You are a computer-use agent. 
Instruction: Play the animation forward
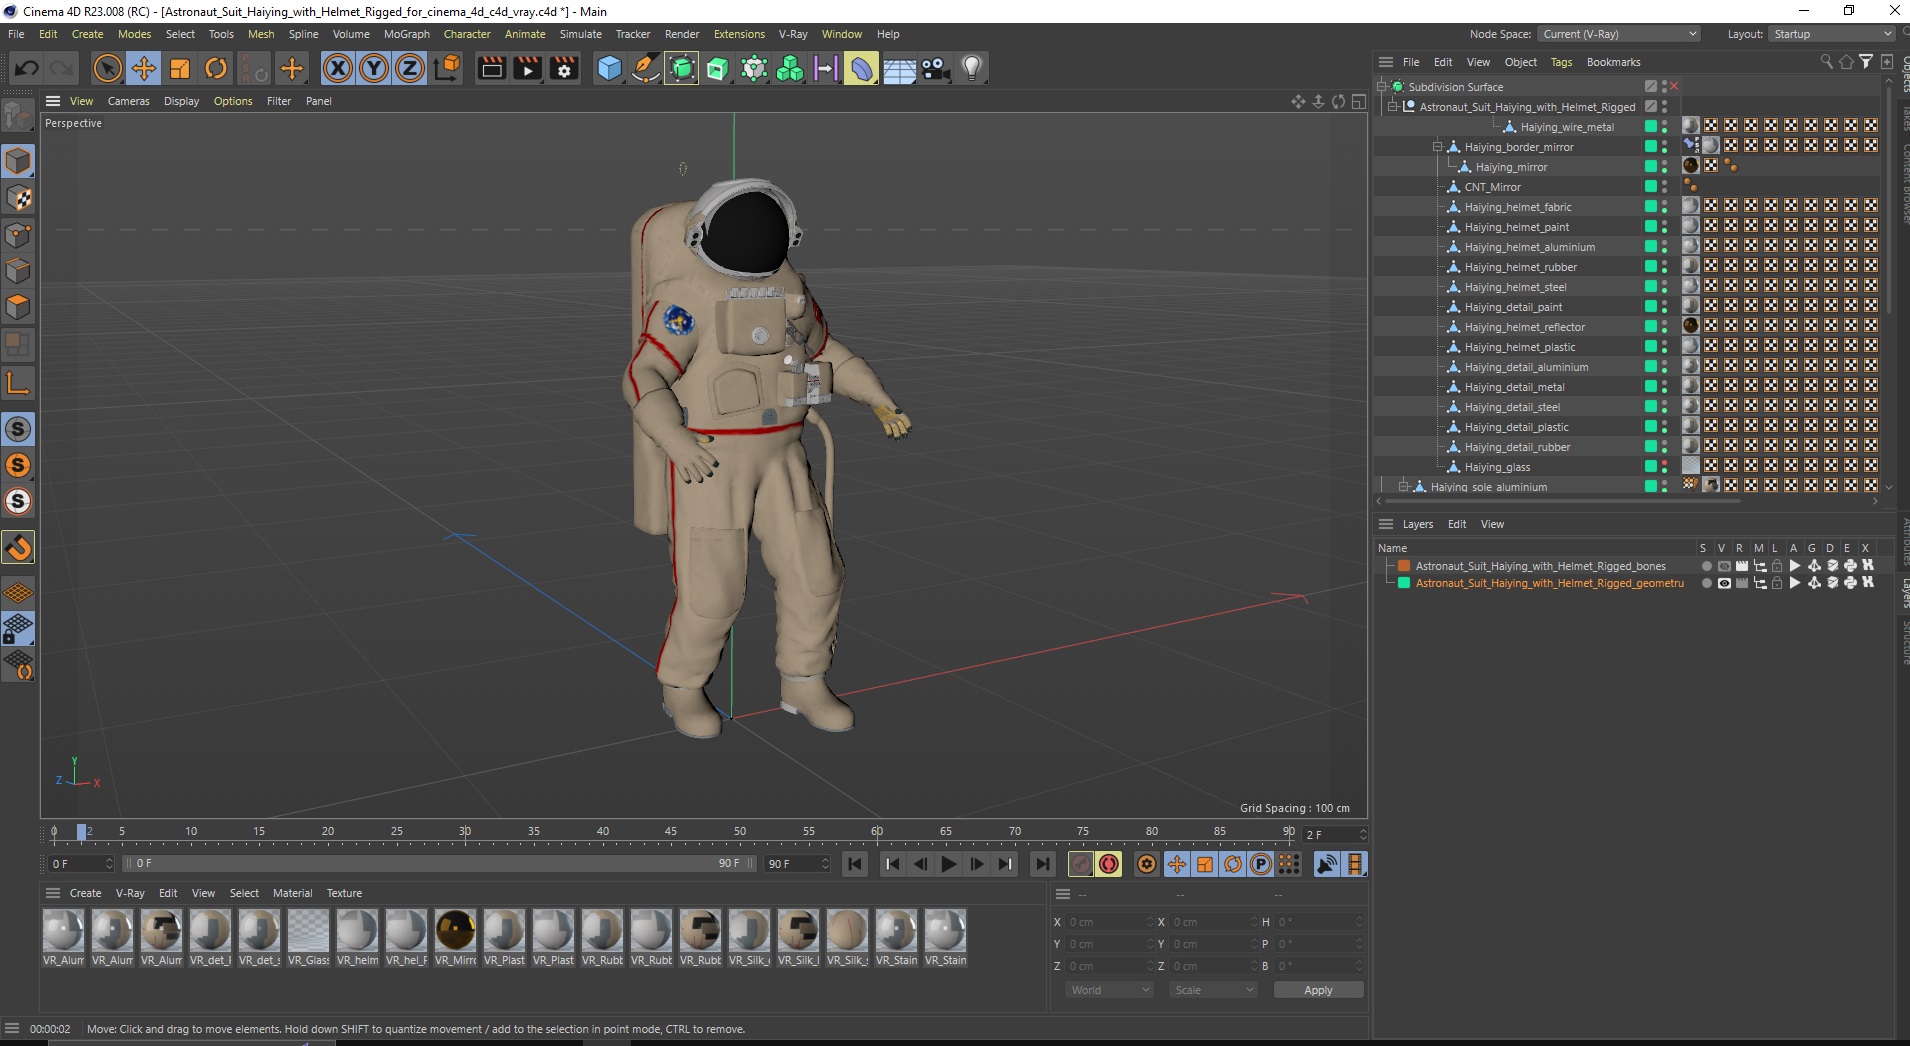click(x=949, y=864)
